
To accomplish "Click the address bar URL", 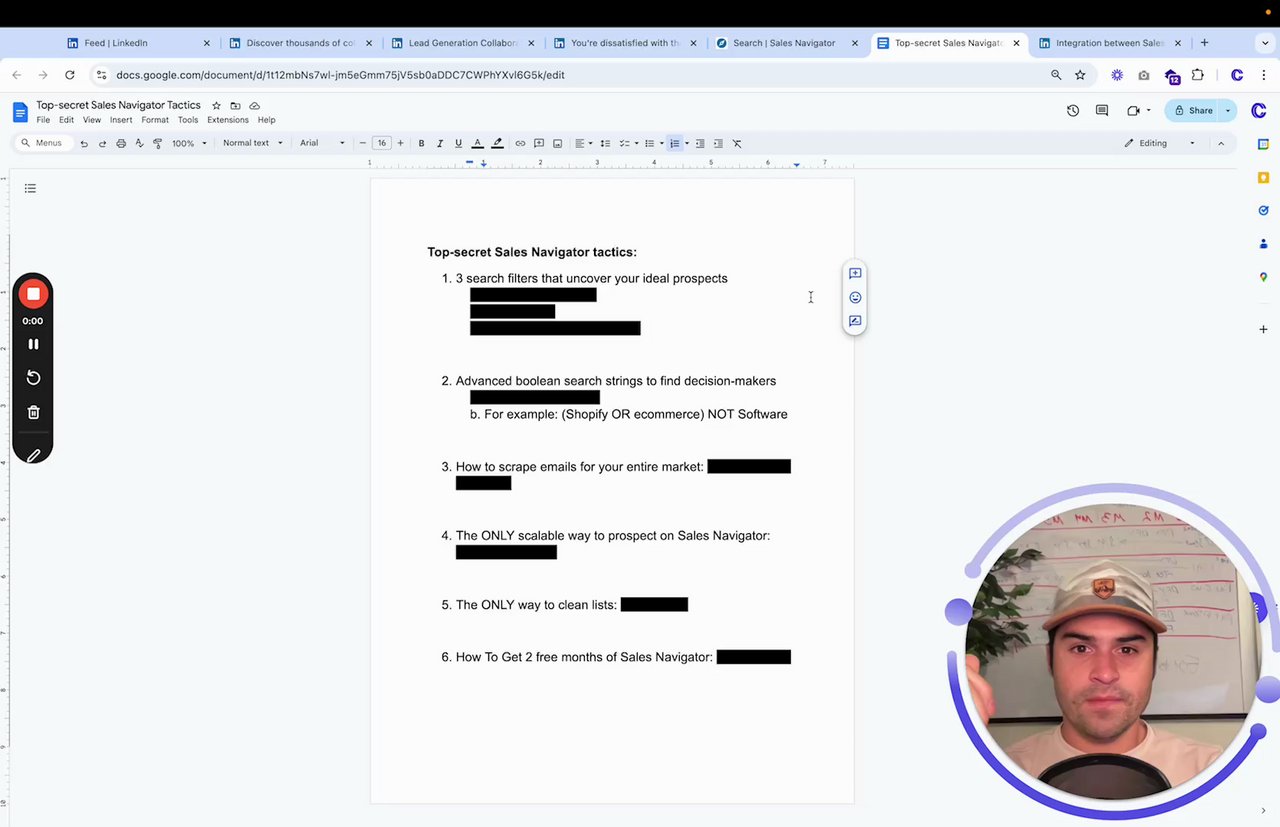I will [340, 75].
